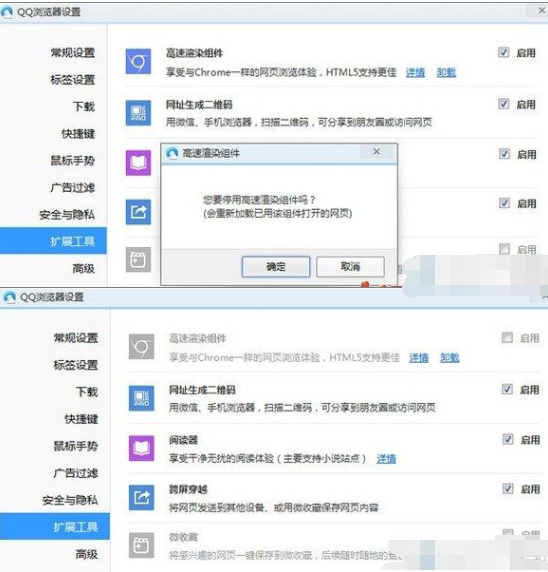Click the 网址生成二维码 QR icon in upper window
548x572 pixels.
[x=138, y=113]
